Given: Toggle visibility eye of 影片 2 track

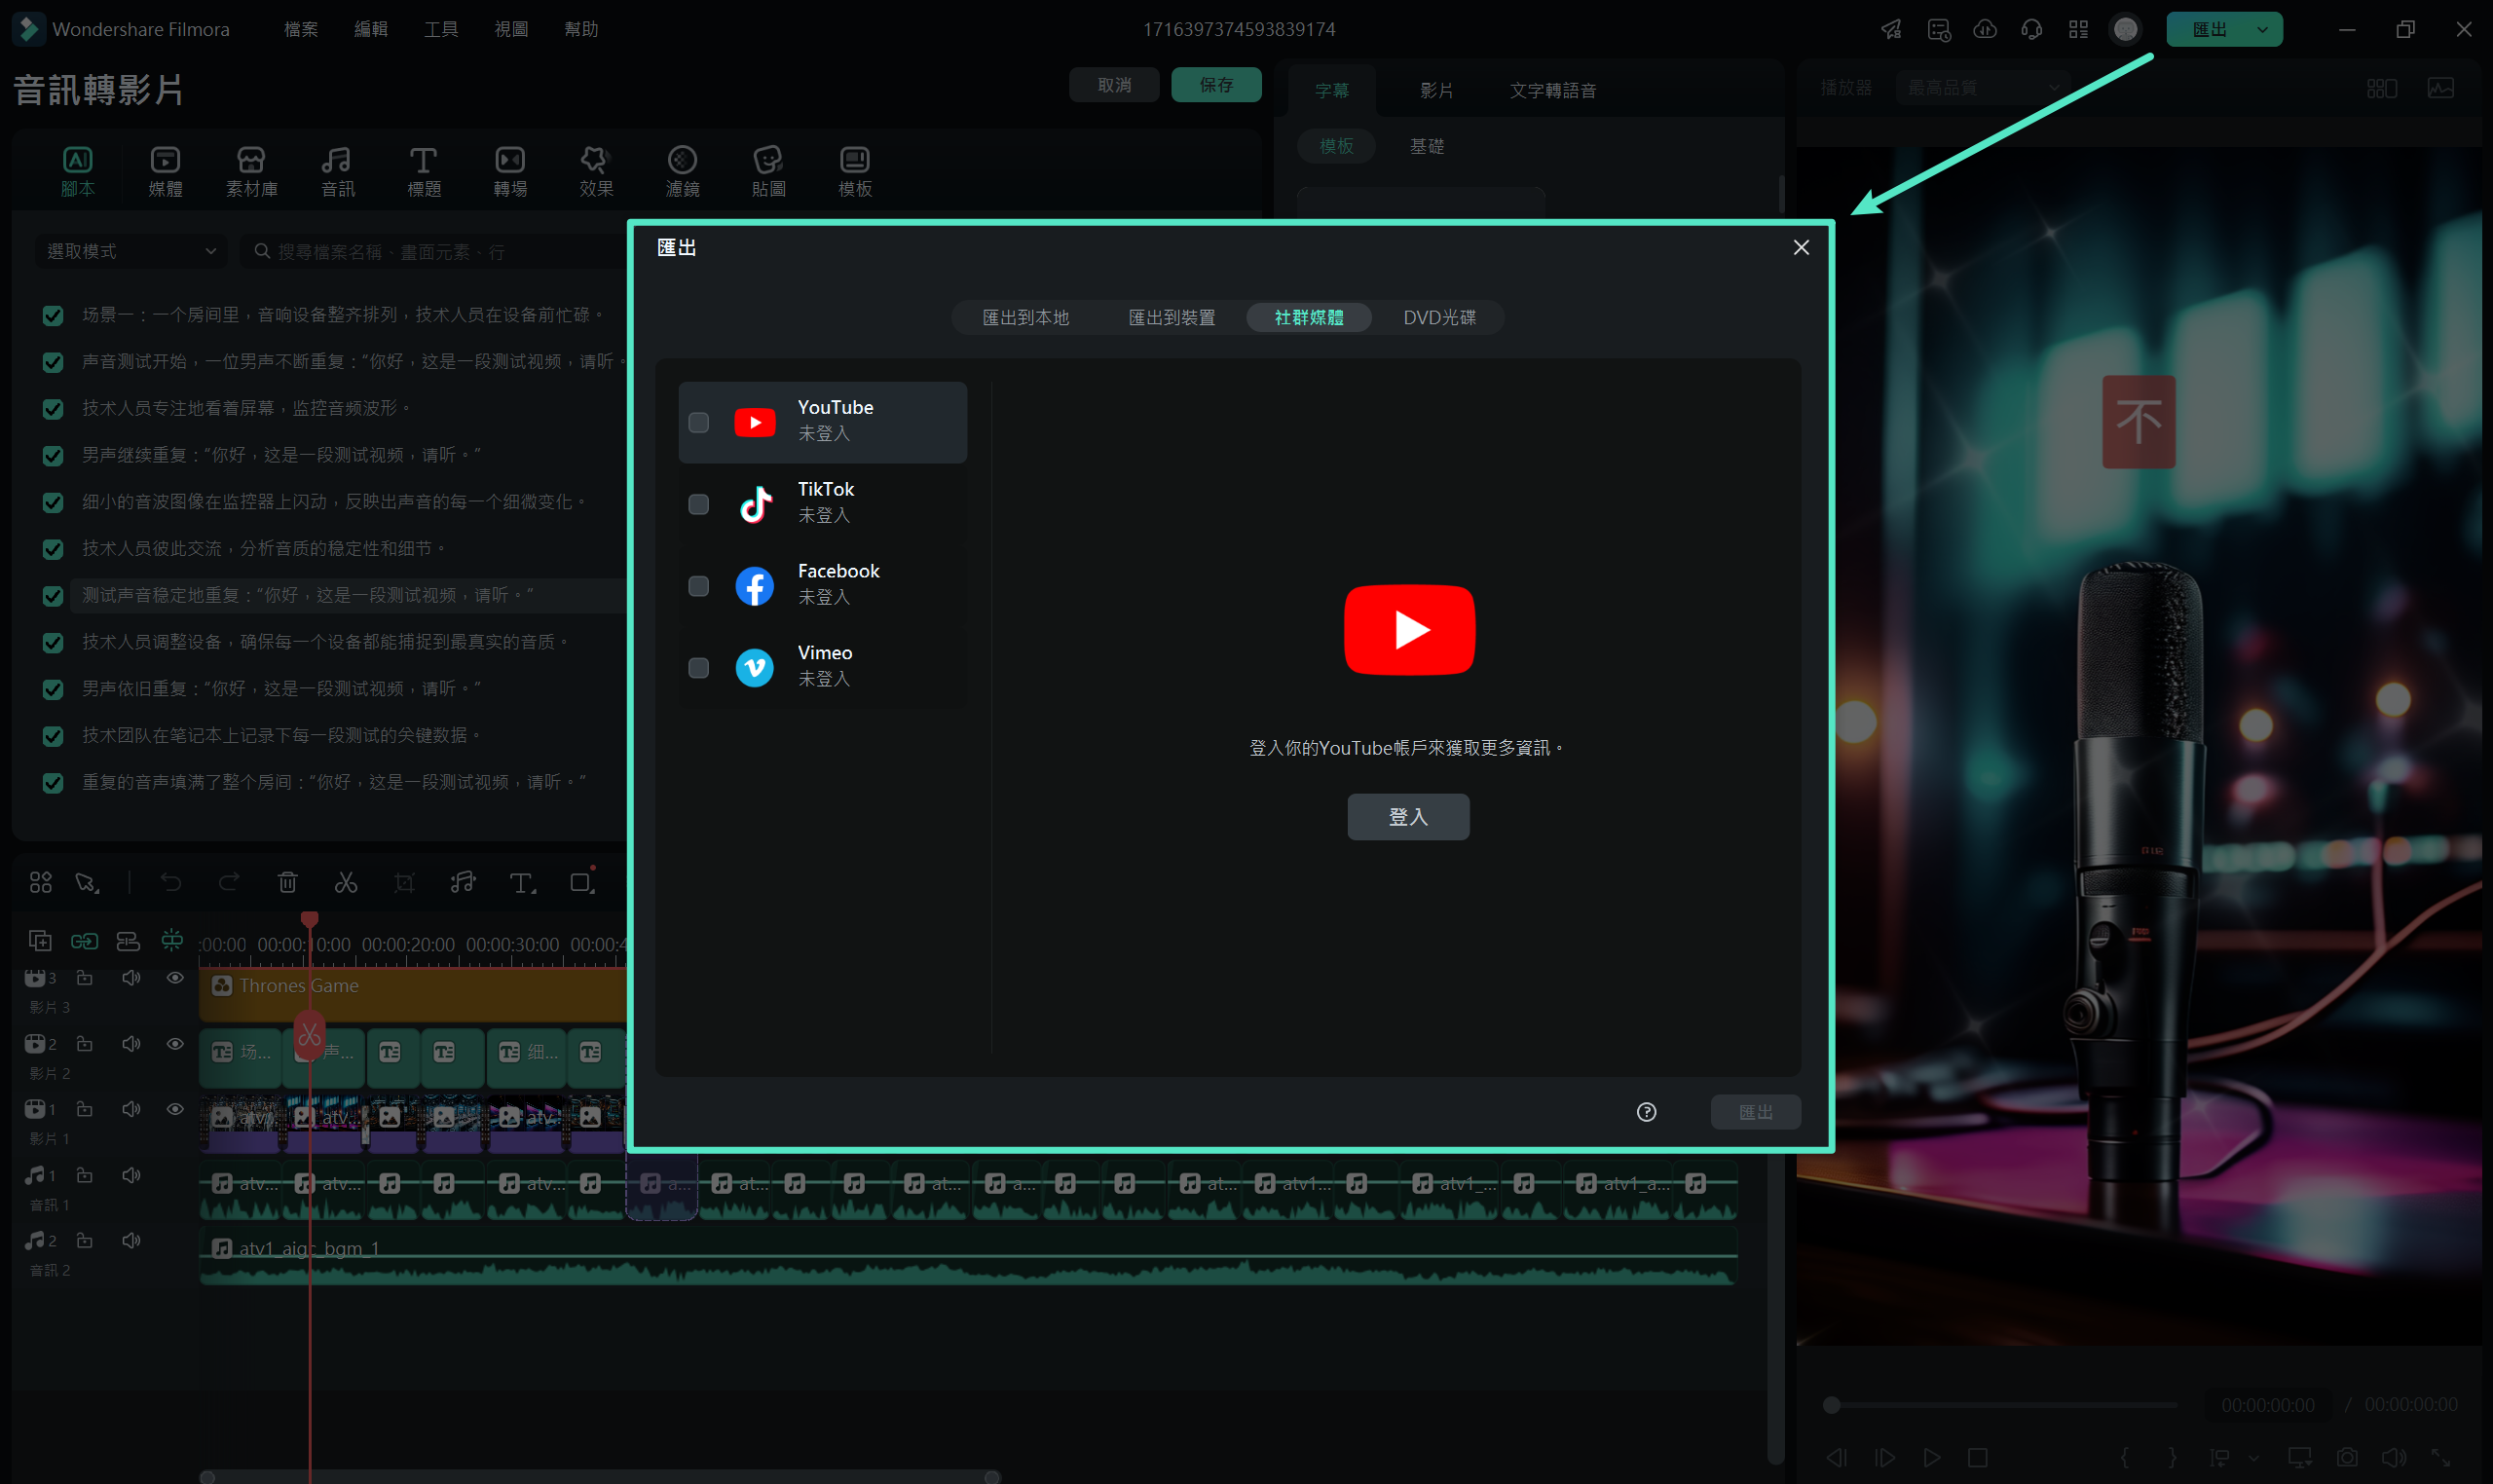Looking at the screenshot, I should tap(175, 1044).
